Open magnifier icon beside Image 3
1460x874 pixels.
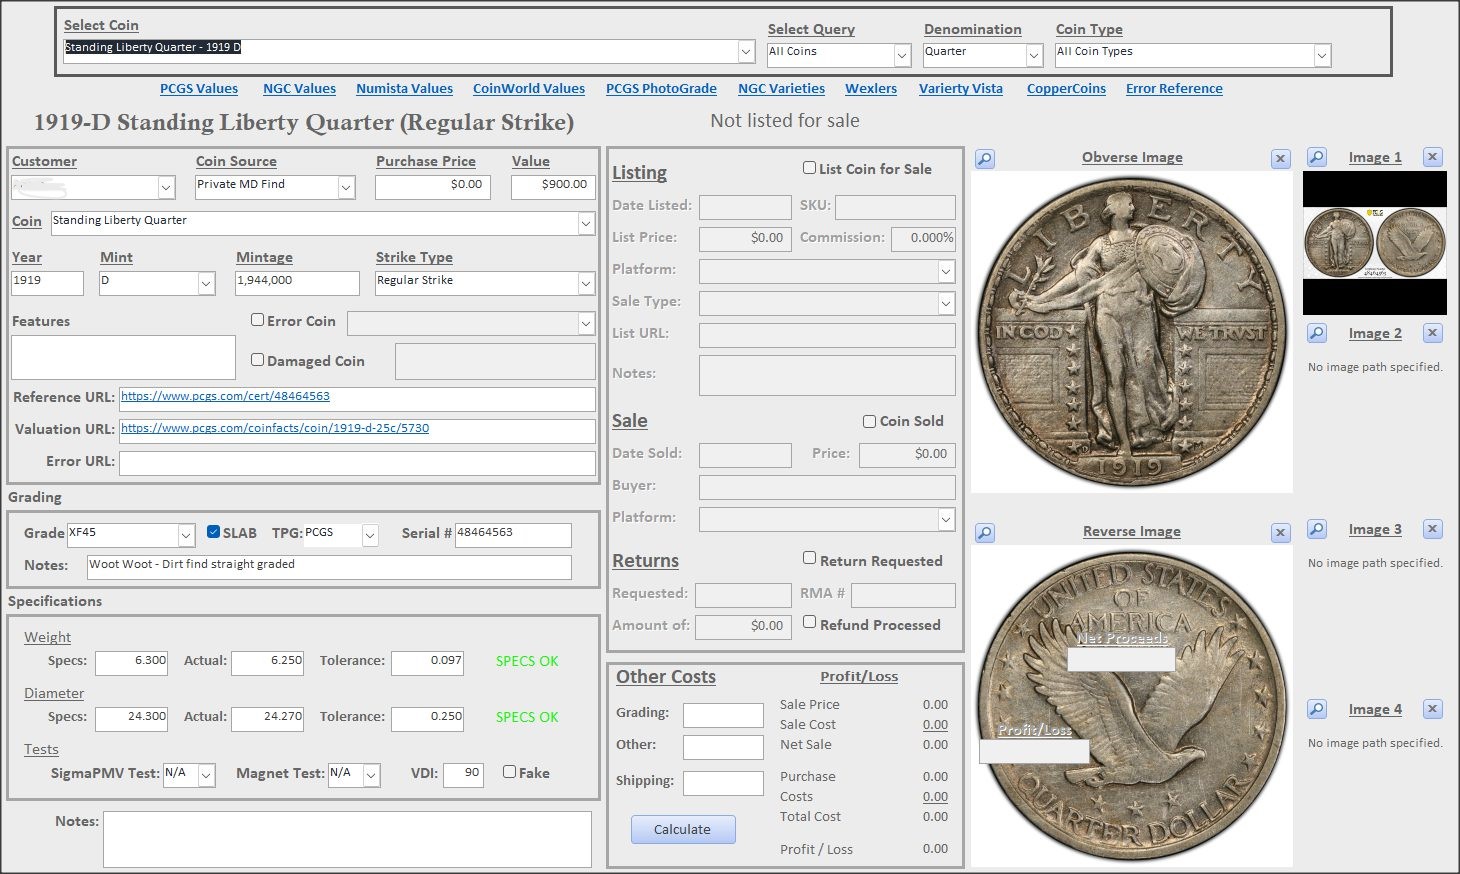tap(1317, 529)
